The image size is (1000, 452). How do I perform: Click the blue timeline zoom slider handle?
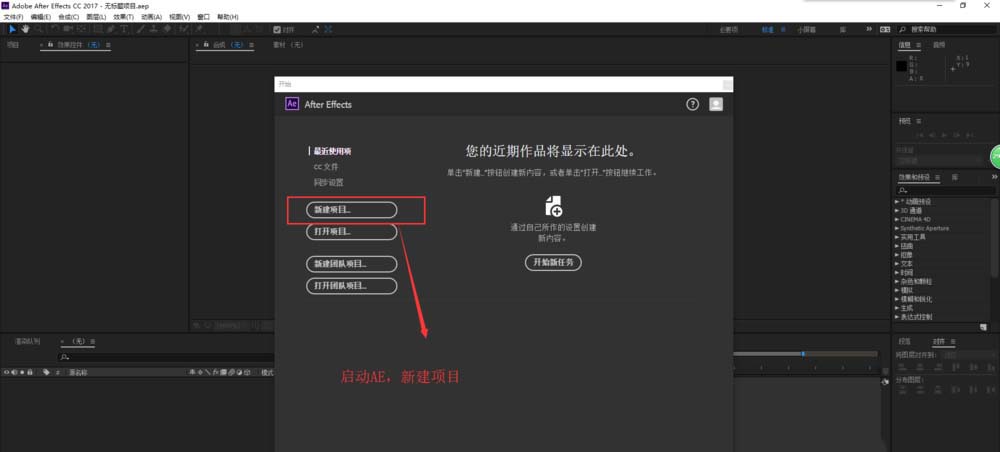click(x=803, y=354)
